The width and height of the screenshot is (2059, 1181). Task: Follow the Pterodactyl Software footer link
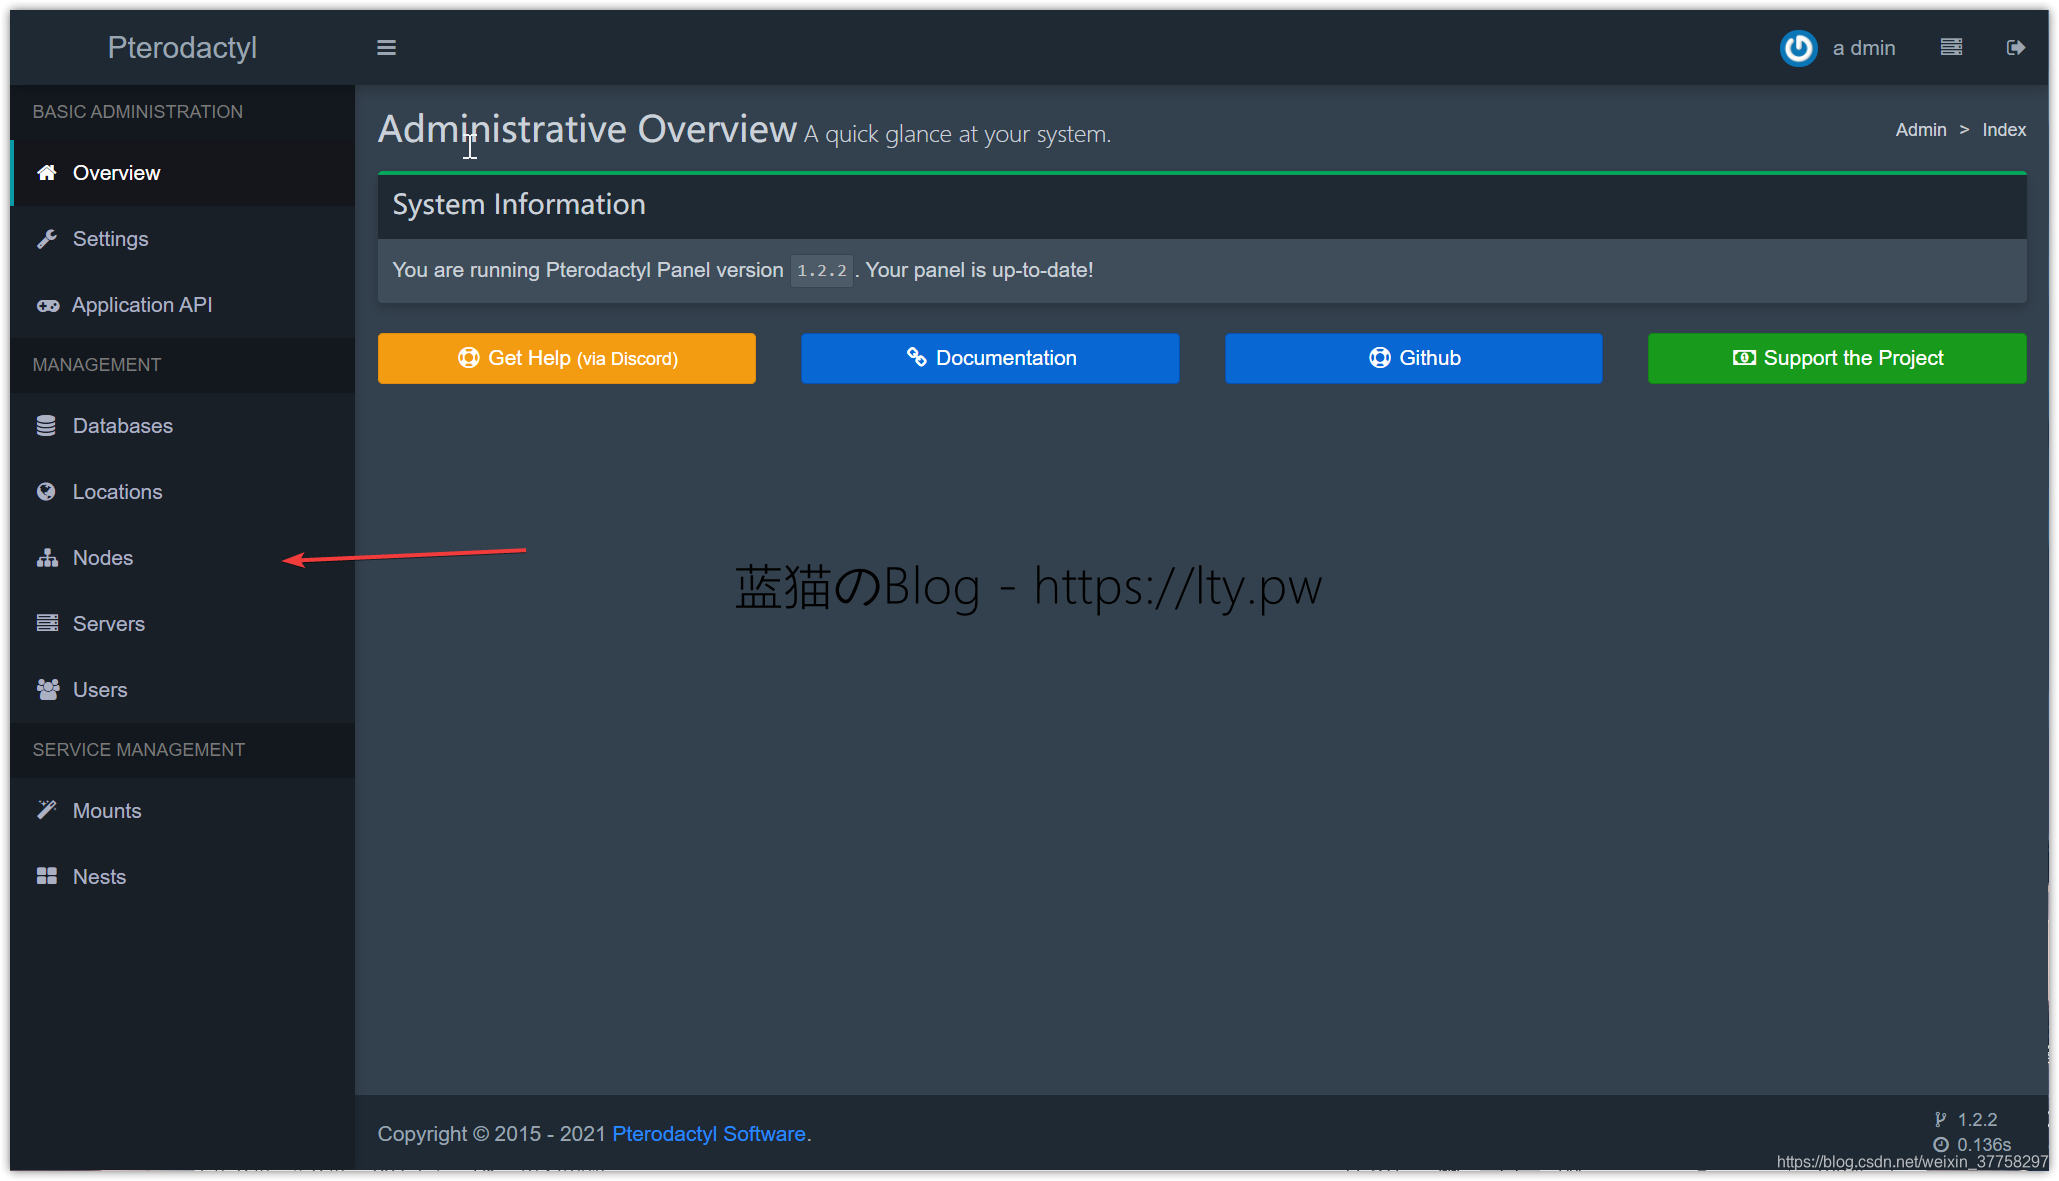click(708, 1134)
